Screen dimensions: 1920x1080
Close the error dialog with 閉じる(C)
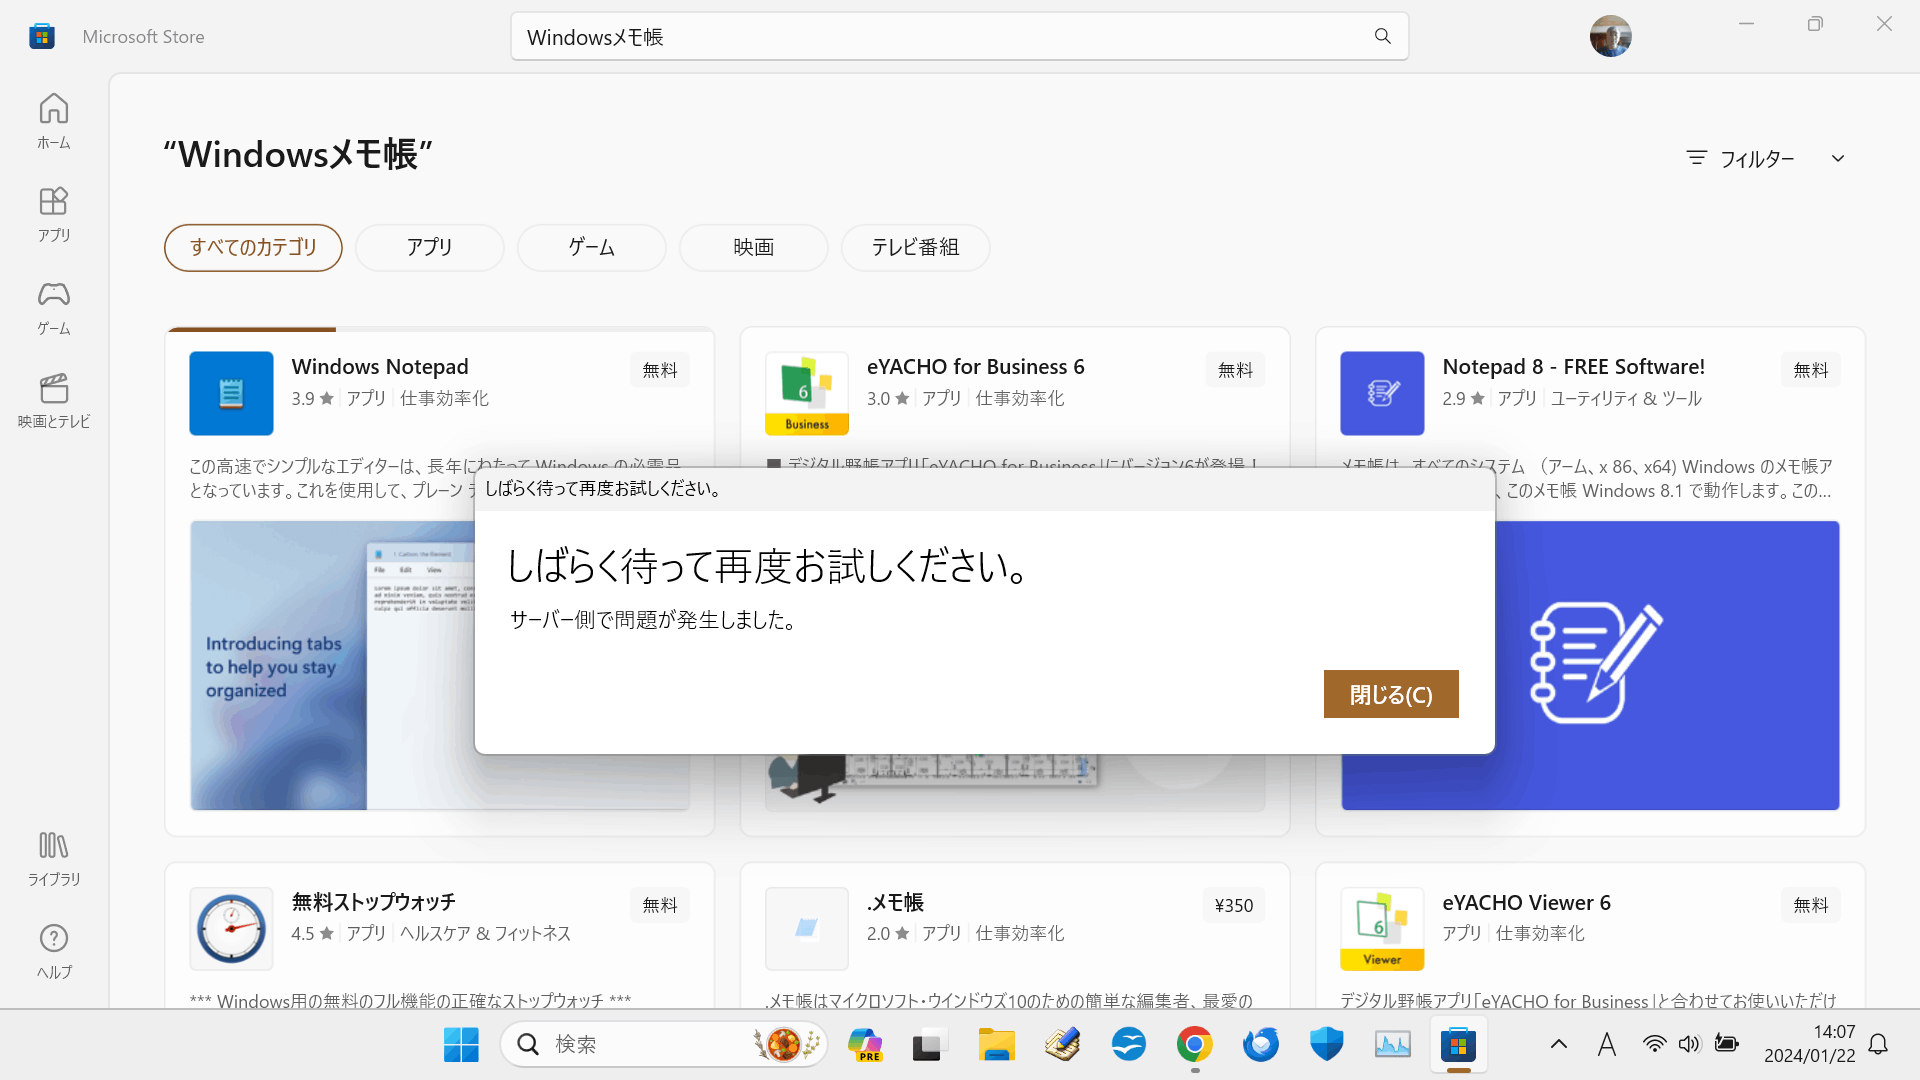coord(1390,694)
